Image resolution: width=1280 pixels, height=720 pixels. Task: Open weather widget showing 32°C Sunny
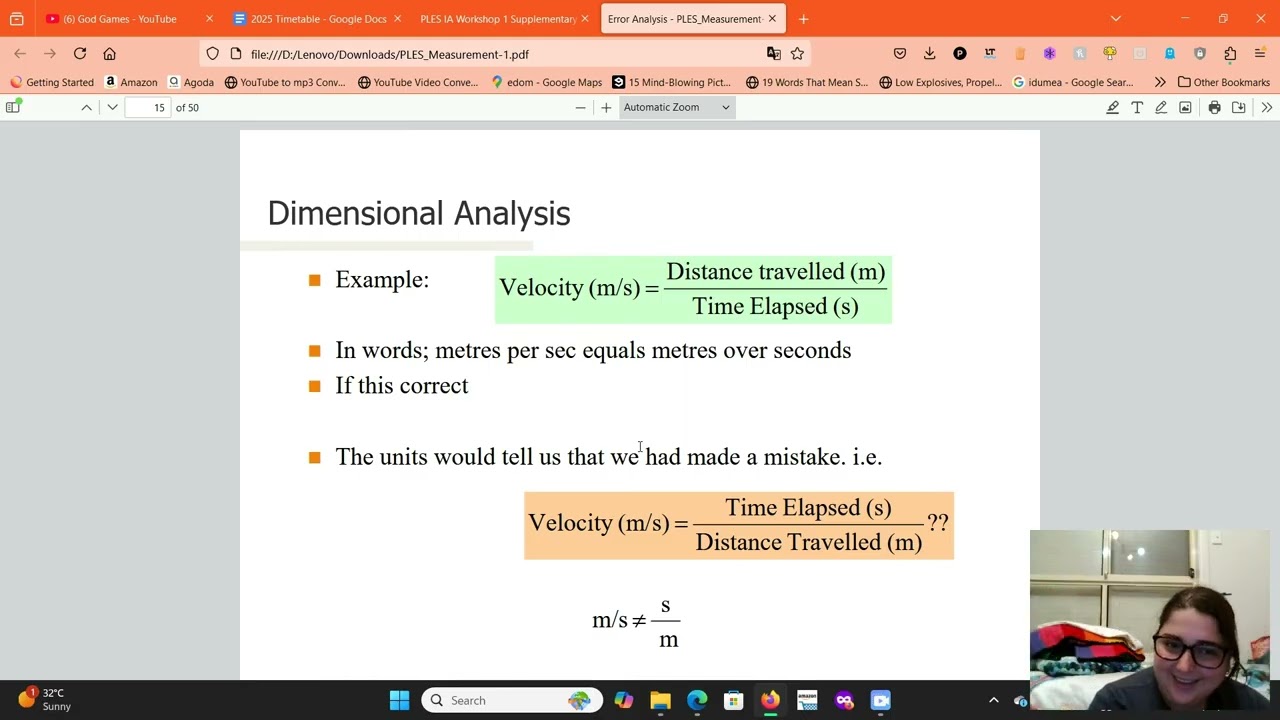coord(45,699)
